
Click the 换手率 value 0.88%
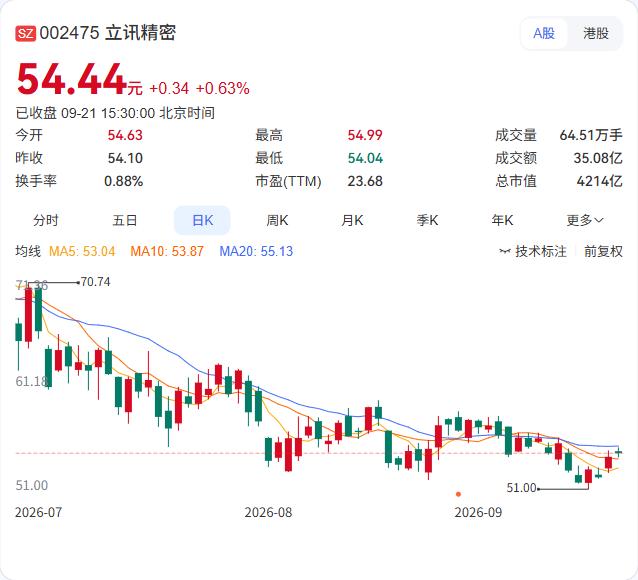(123, 181)
